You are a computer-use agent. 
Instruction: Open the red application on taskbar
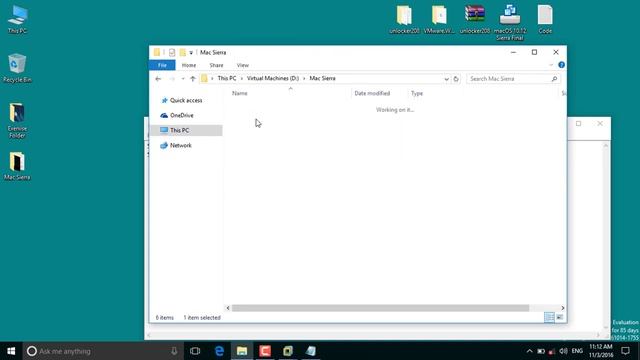[x=265, y=351]
